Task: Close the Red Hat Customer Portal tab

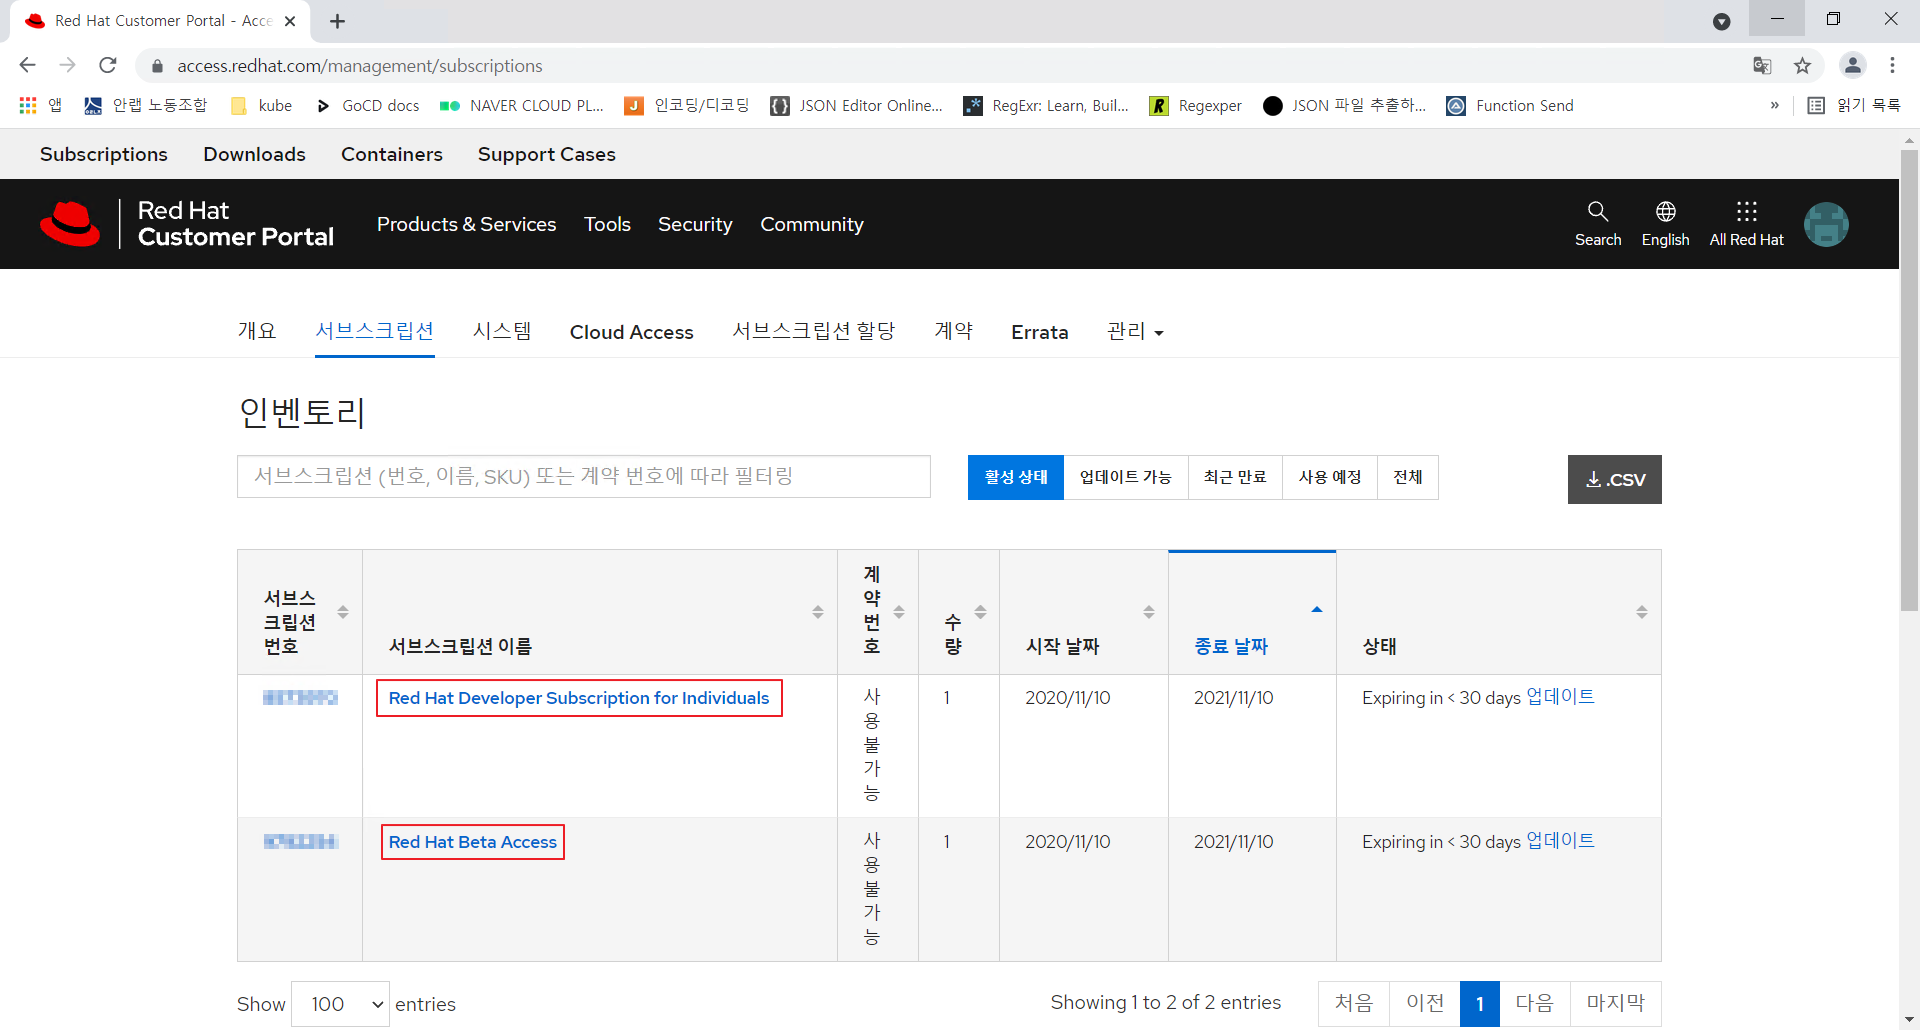Action: click(x=290, y=21)
